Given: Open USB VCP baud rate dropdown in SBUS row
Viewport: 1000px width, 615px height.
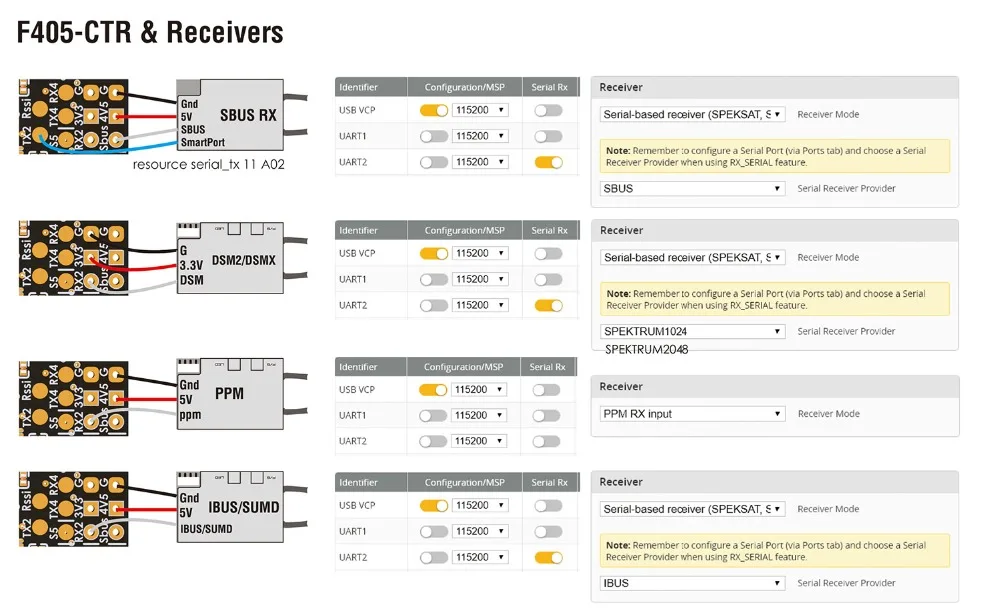Looking at the screenshot, I should [480, 110].
